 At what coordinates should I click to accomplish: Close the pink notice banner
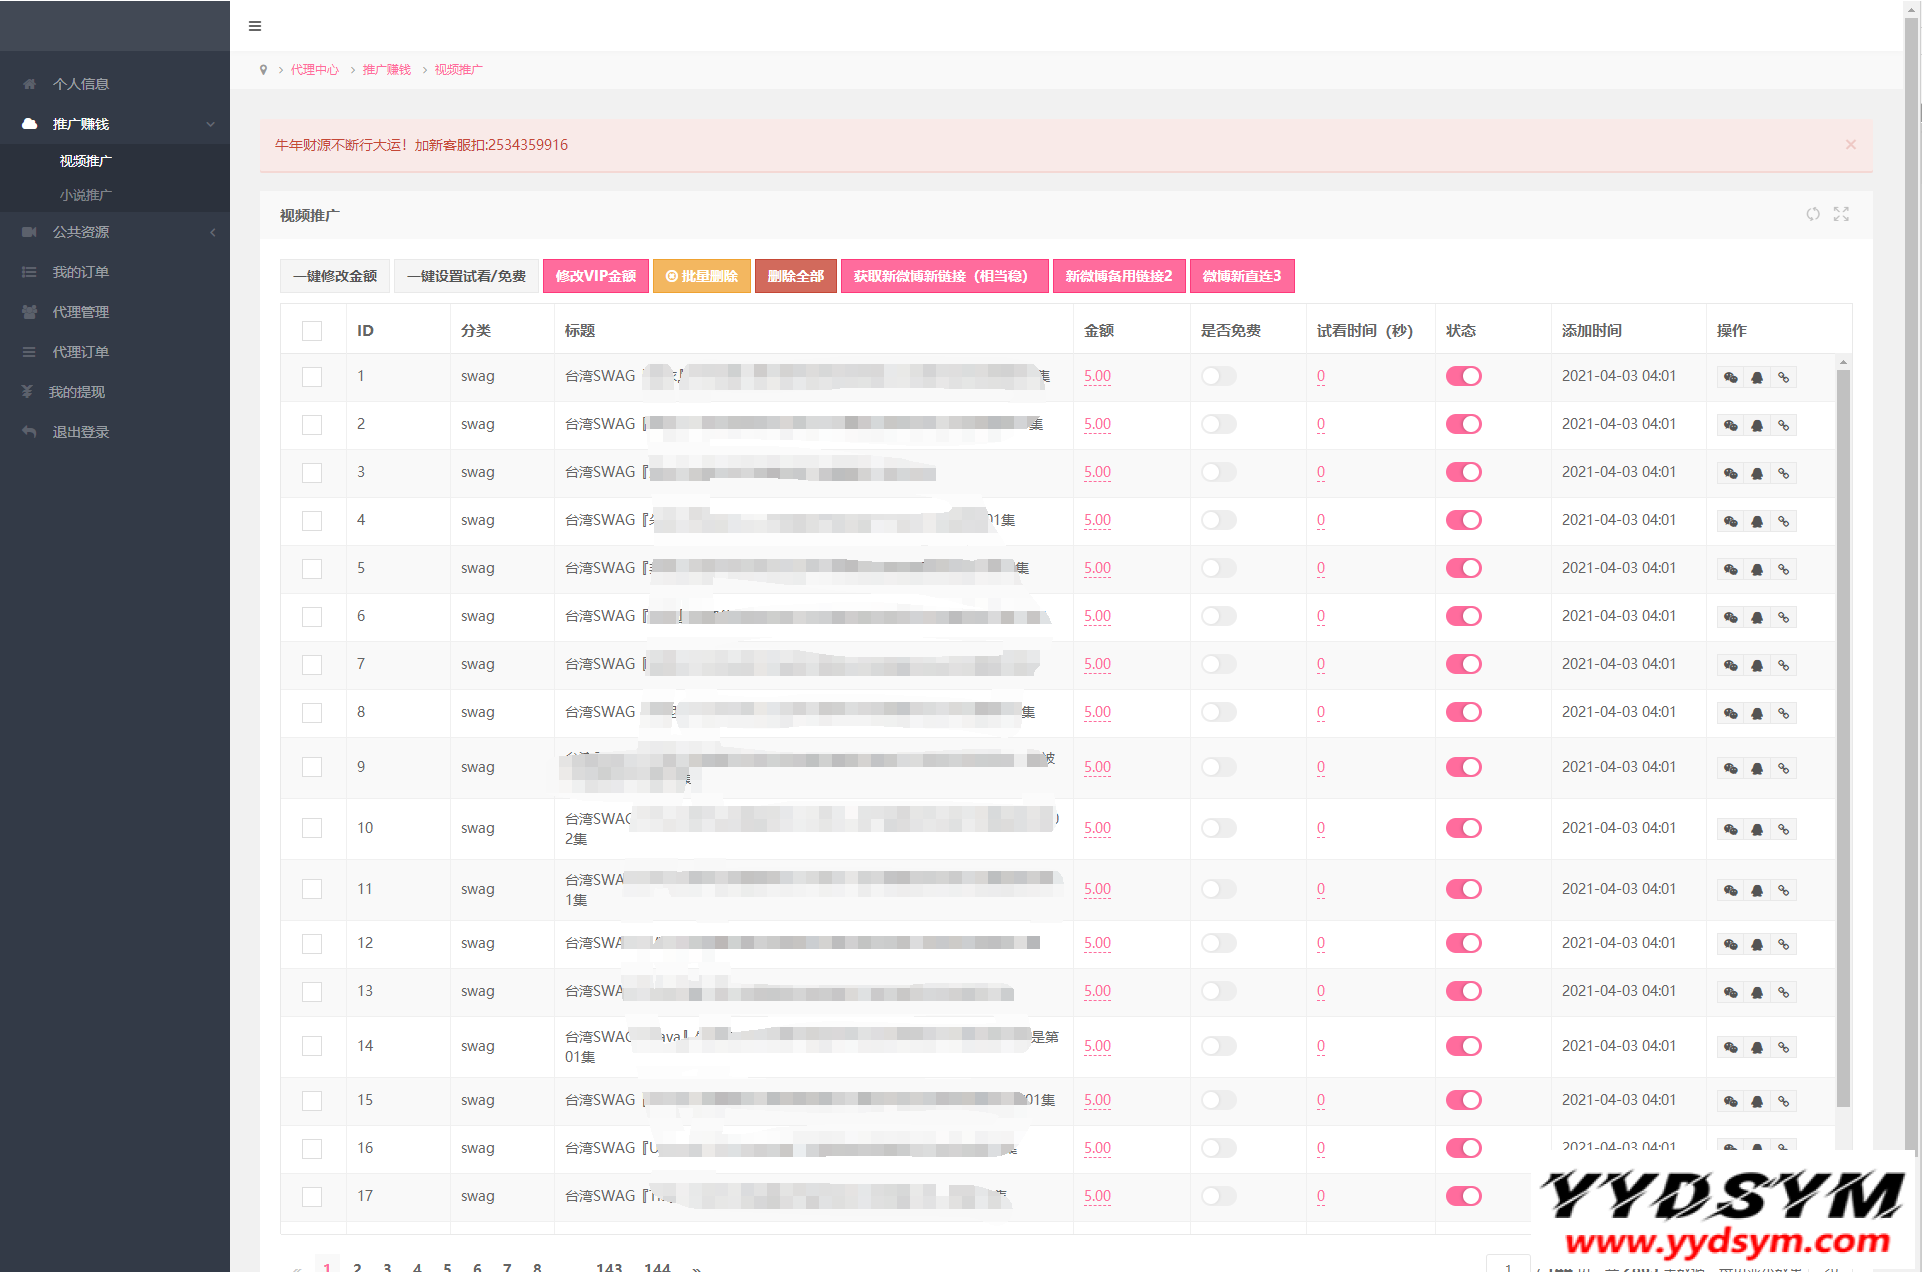[x=1850, y=145]
